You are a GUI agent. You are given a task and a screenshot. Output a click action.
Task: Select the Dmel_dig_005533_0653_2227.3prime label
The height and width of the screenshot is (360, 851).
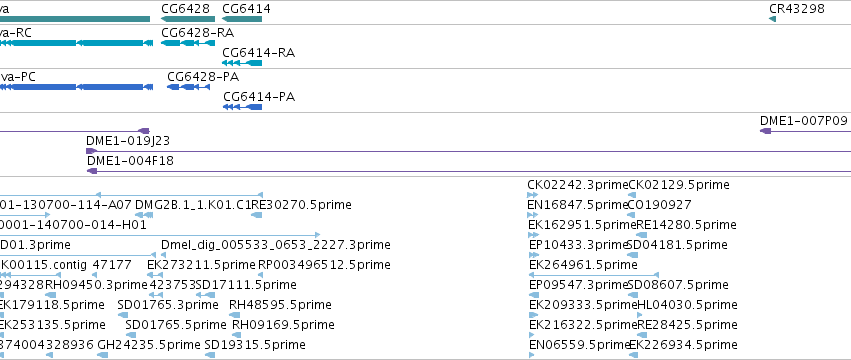[276, 245]
